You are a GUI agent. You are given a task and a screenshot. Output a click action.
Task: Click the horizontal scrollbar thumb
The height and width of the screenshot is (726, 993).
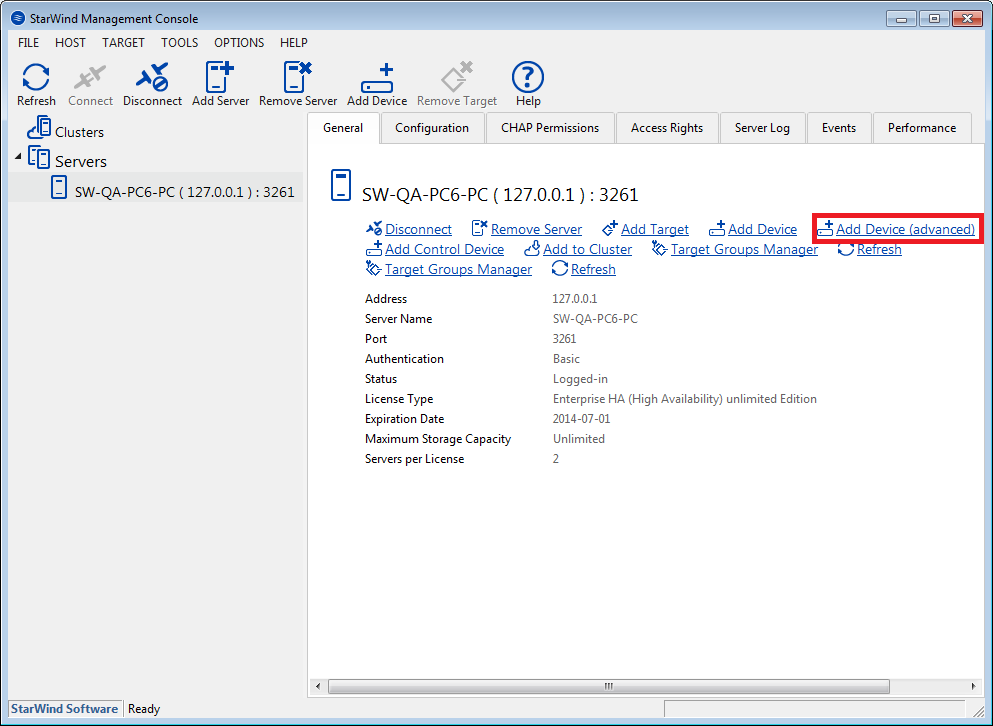coord(609,686)
